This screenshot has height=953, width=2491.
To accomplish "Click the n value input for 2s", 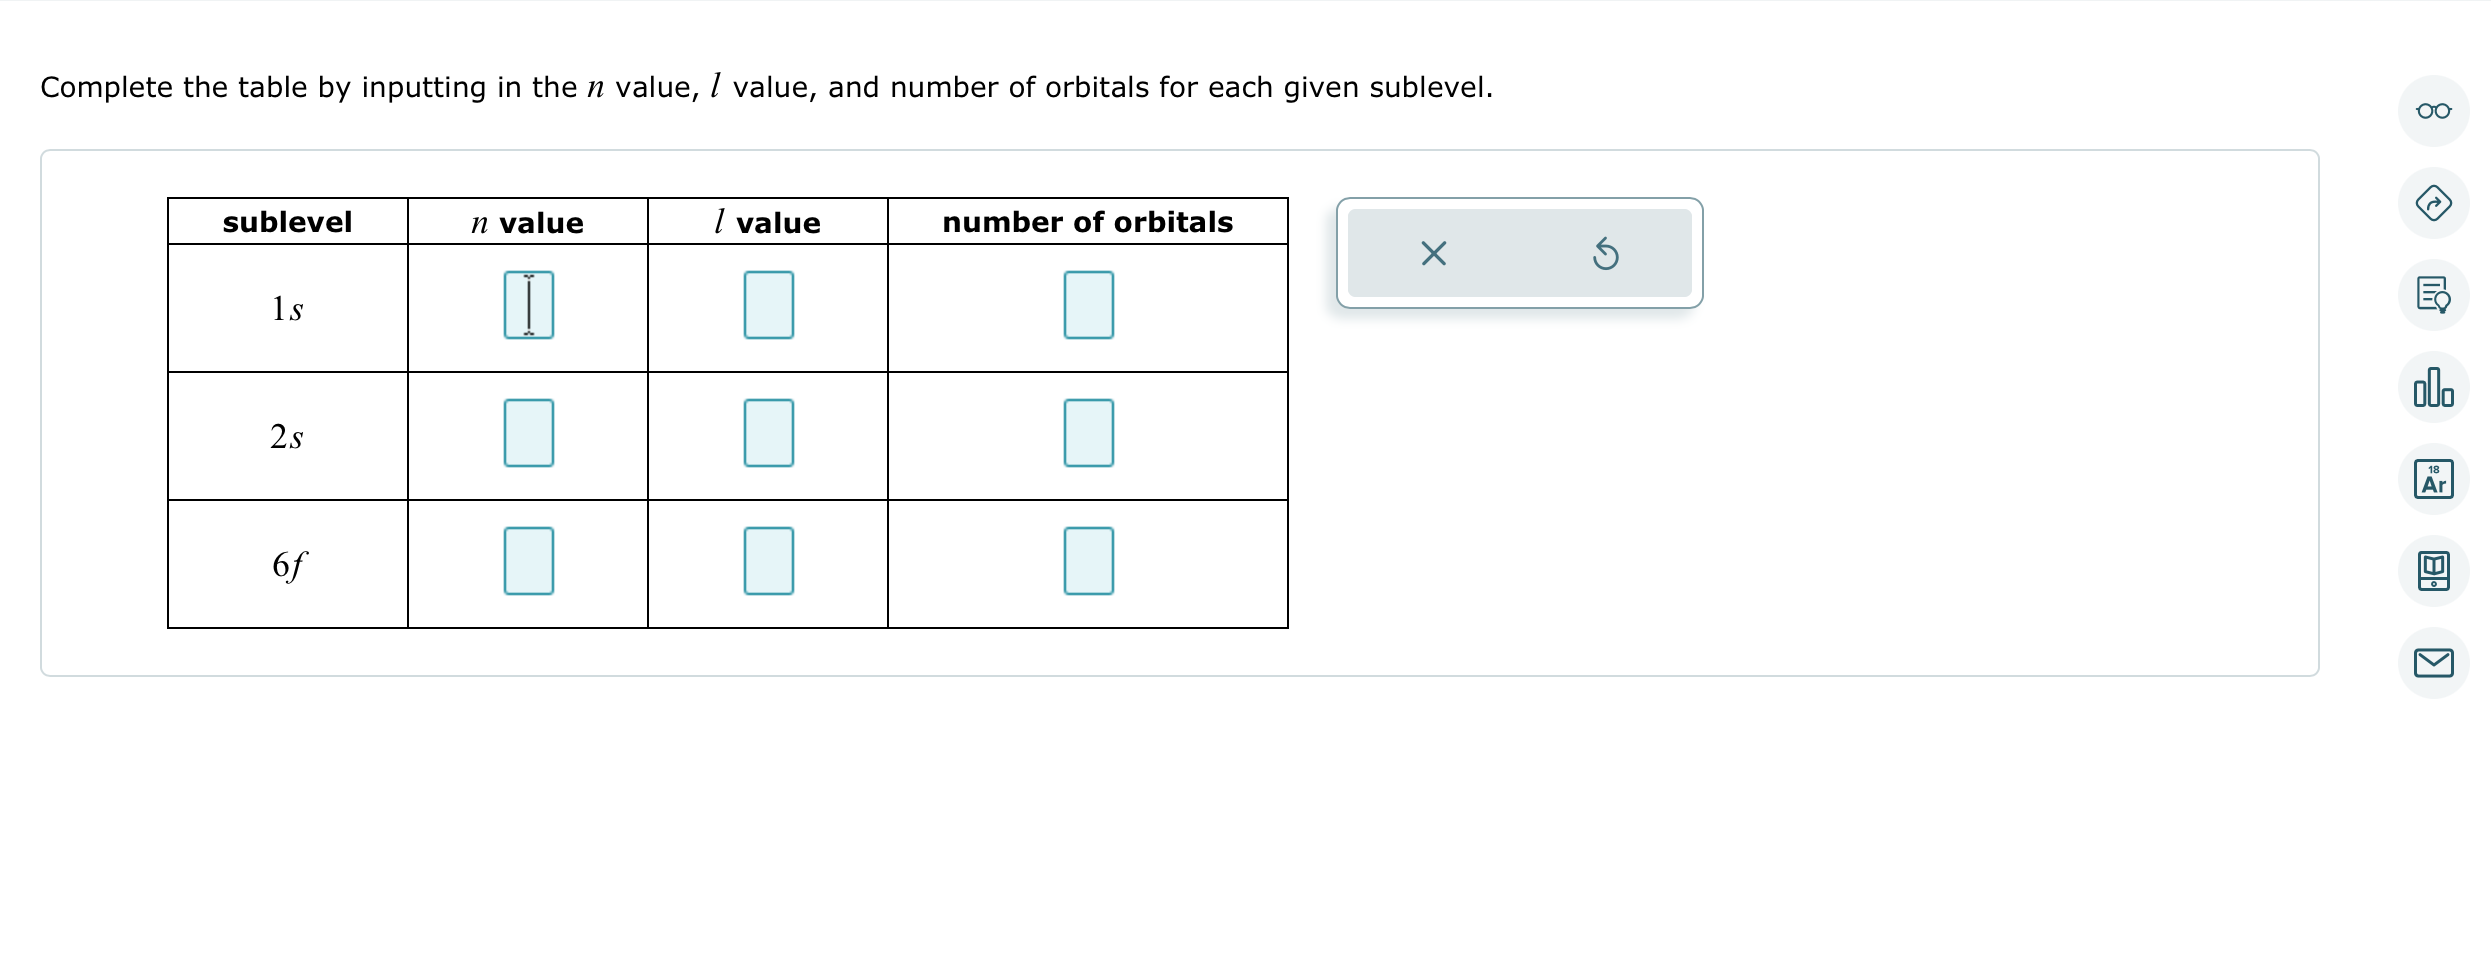I will [527, 433].
